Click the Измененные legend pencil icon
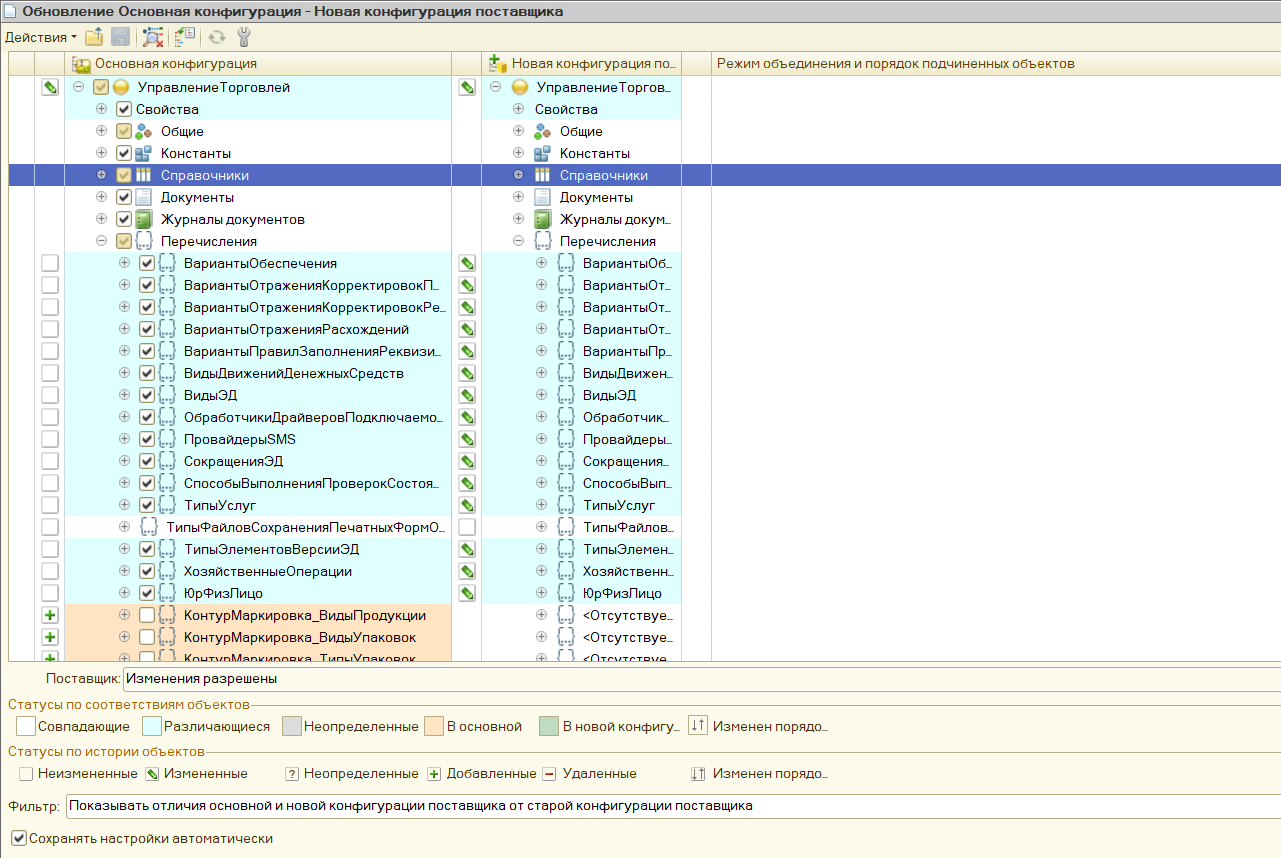The height and width of the screenshot is (858, 1281). click(152, 774)
